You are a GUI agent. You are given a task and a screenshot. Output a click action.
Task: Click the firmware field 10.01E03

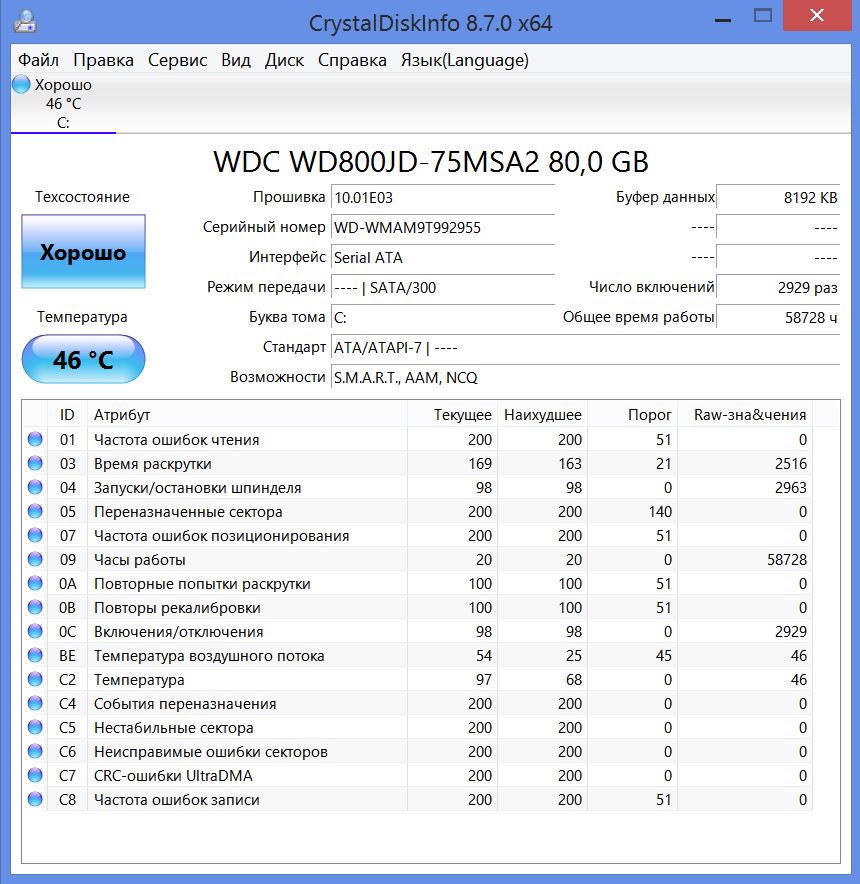(x=443, y=198)
